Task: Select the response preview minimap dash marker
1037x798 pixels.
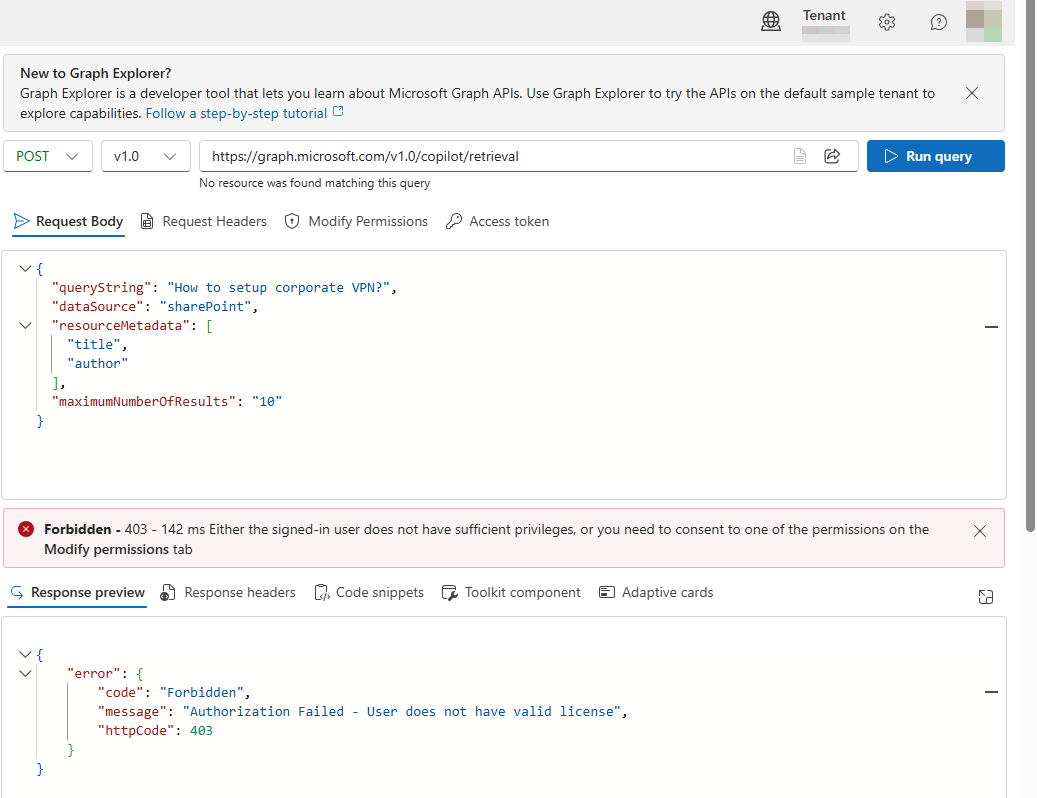Action: (991, 692)
